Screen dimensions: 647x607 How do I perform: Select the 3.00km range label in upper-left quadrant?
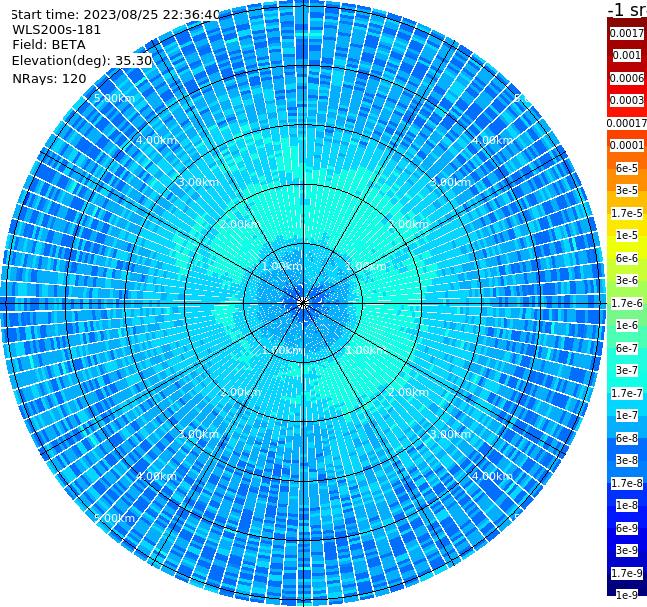[198, 182]
